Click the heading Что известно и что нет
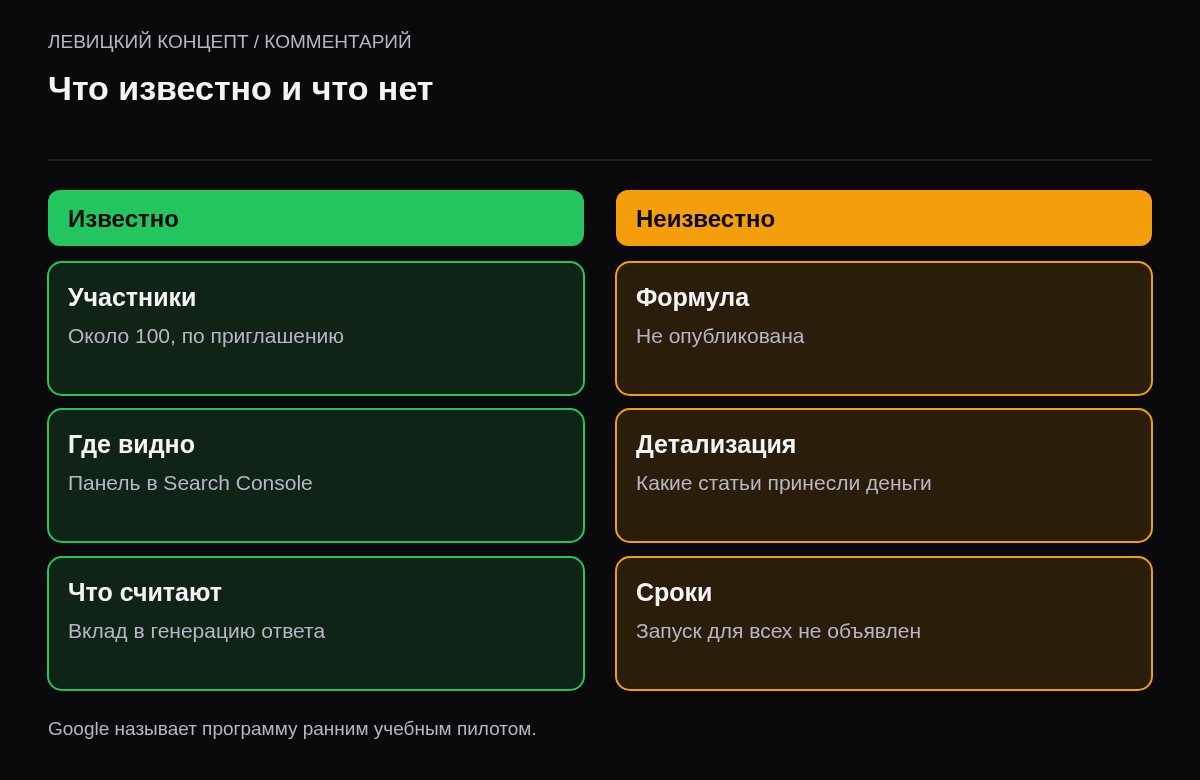1200x780 pixels. [x=240, y=88]
